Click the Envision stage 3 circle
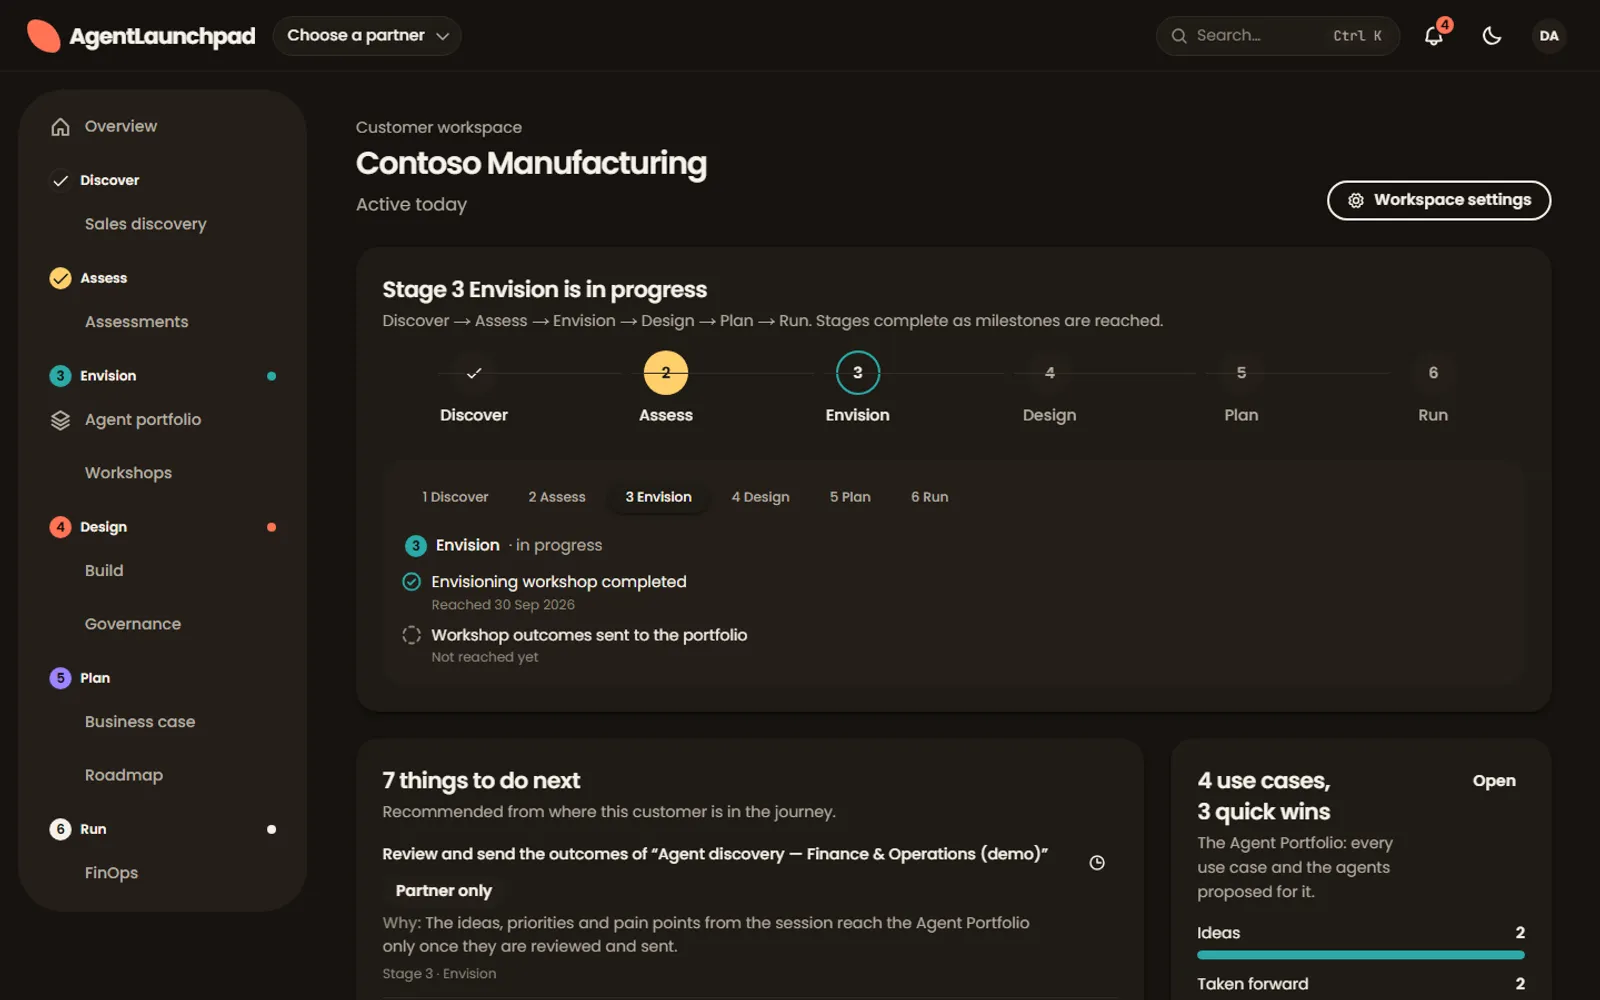Viewport: 1600px width, 1000px height. pos(857,373)
